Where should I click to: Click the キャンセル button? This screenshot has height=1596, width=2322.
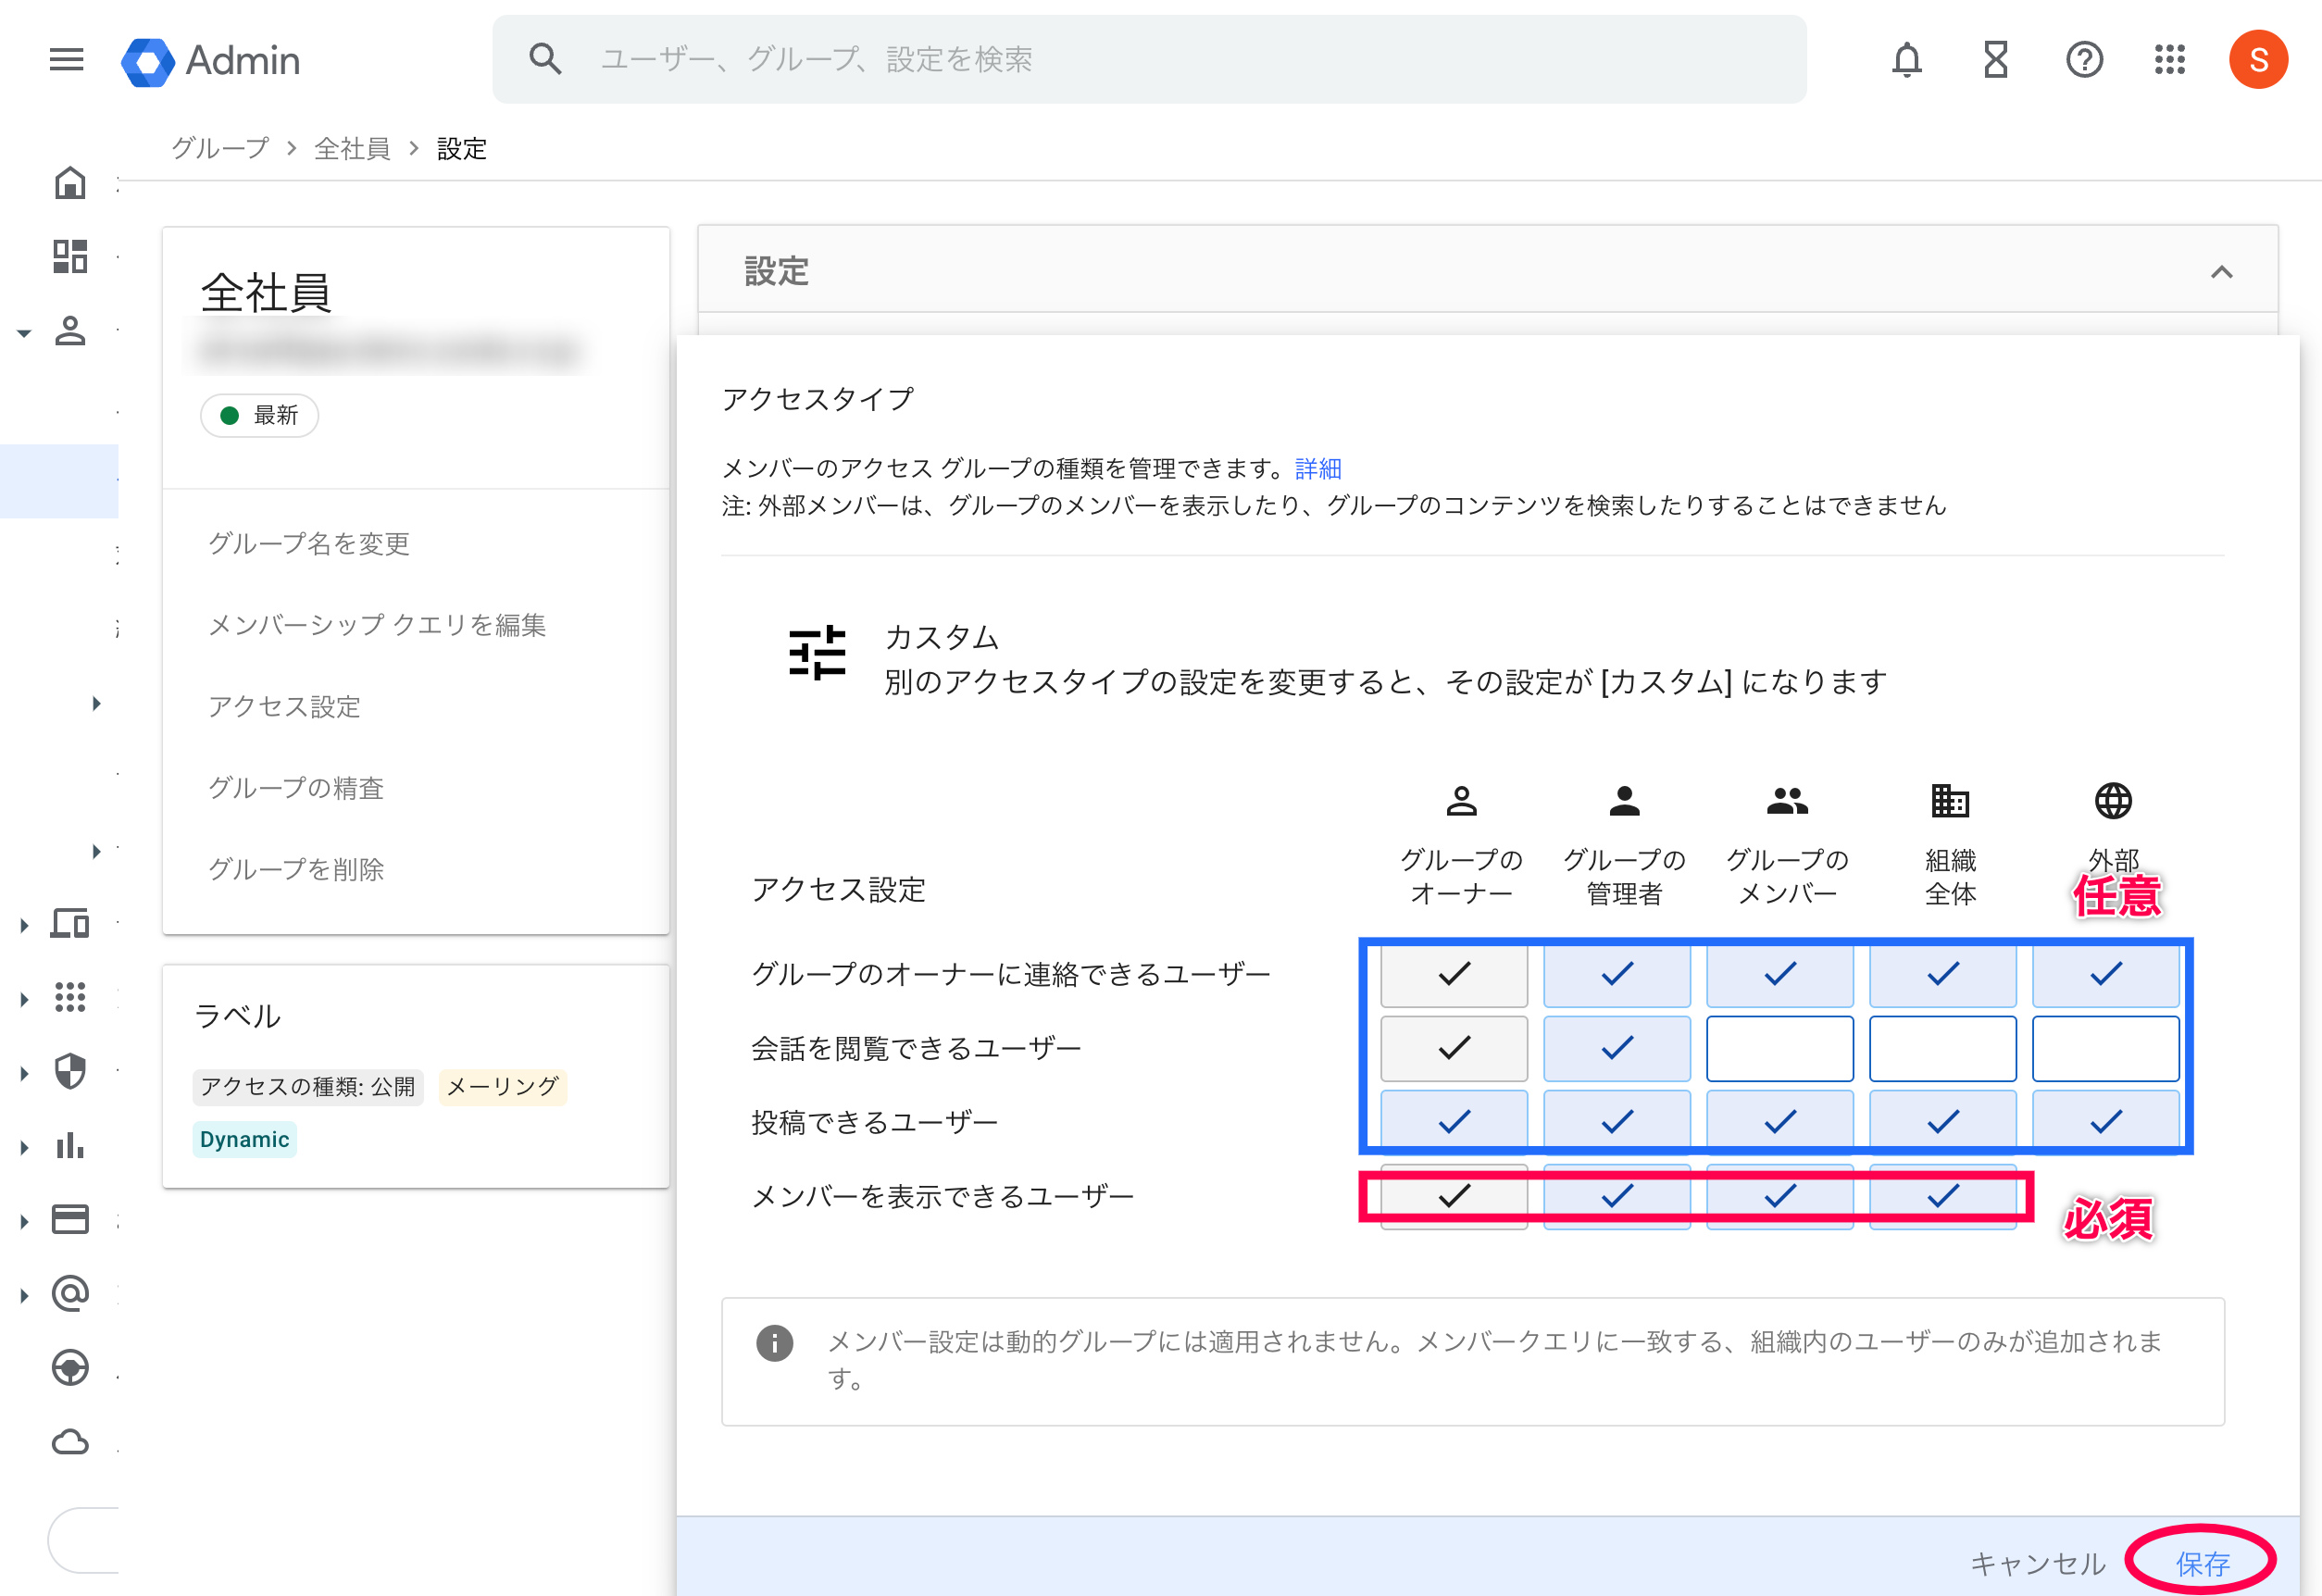[2037, 1563]
